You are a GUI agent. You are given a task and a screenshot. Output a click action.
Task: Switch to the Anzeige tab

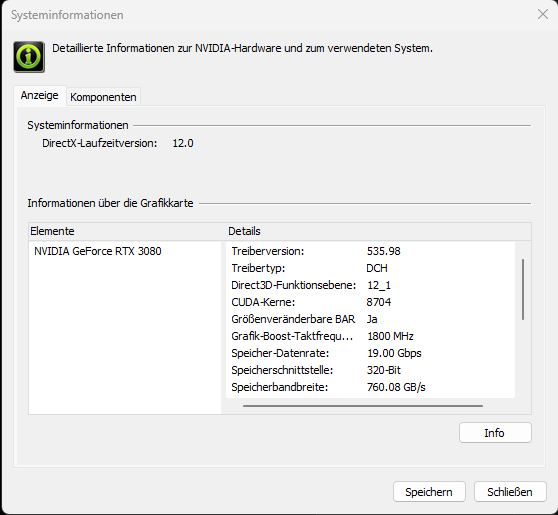[40, 95]
